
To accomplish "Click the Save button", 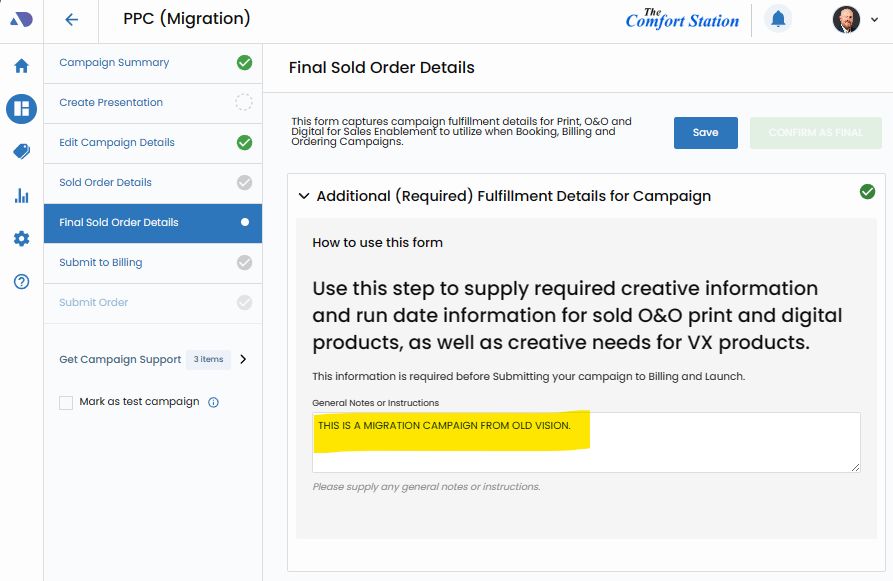I will pos(705,133).
